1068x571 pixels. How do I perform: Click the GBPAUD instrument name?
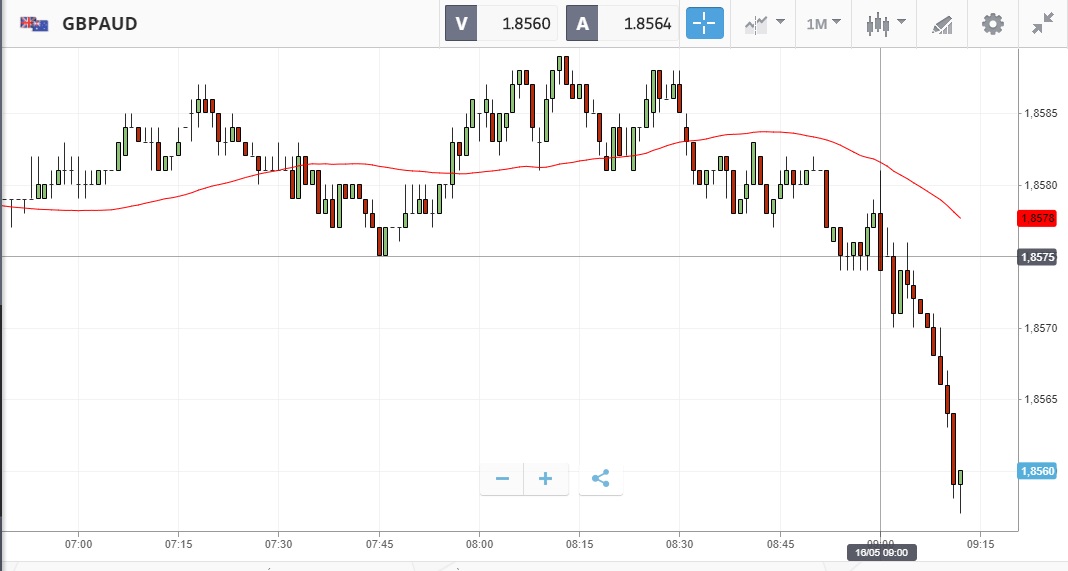(x=100, y=24)
